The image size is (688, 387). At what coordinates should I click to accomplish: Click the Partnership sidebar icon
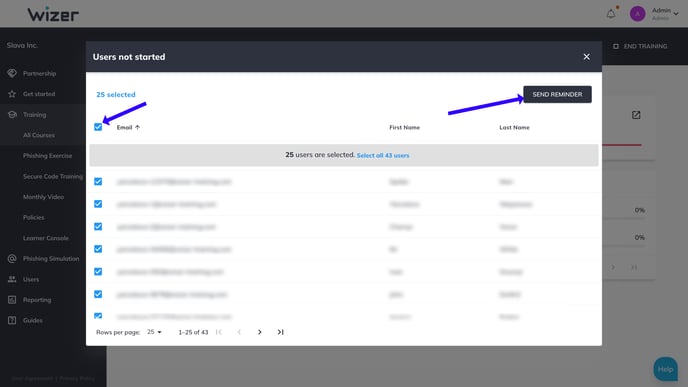12,73
